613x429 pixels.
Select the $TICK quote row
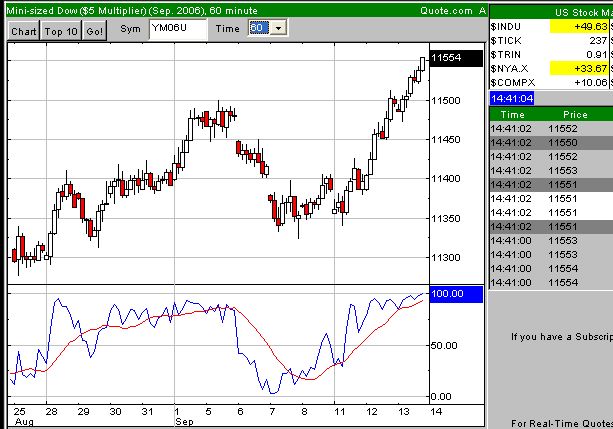(551, 41)
